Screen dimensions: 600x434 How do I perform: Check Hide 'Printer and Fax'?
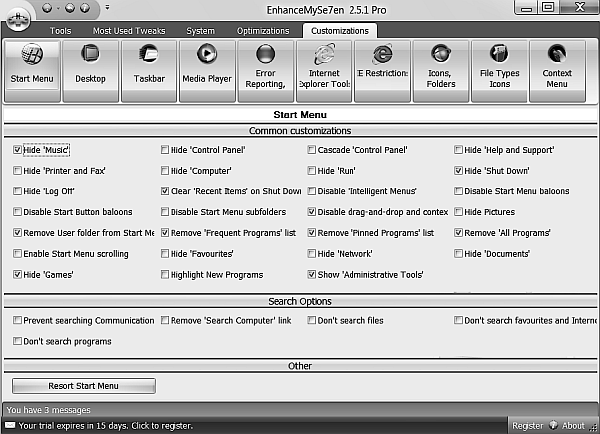(17, 171)
